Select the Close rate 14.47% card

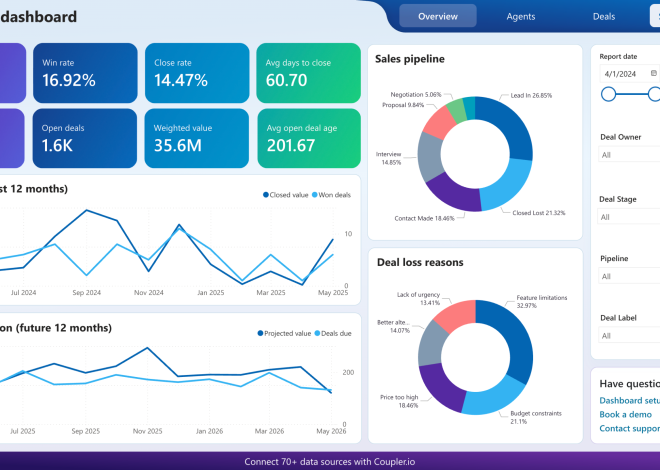click(197, 73)
